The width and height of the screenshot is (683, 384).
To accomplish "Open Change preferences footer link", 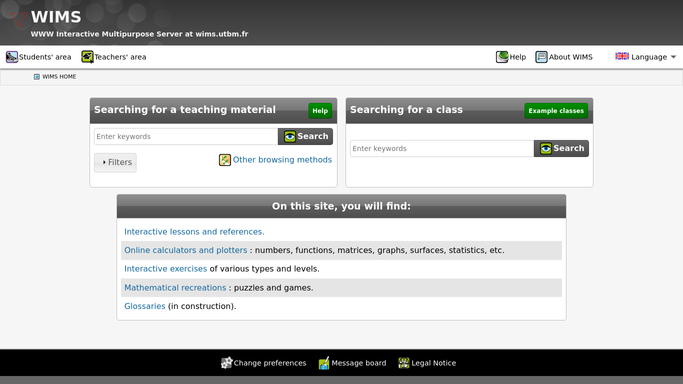I will tap(270, 363).
